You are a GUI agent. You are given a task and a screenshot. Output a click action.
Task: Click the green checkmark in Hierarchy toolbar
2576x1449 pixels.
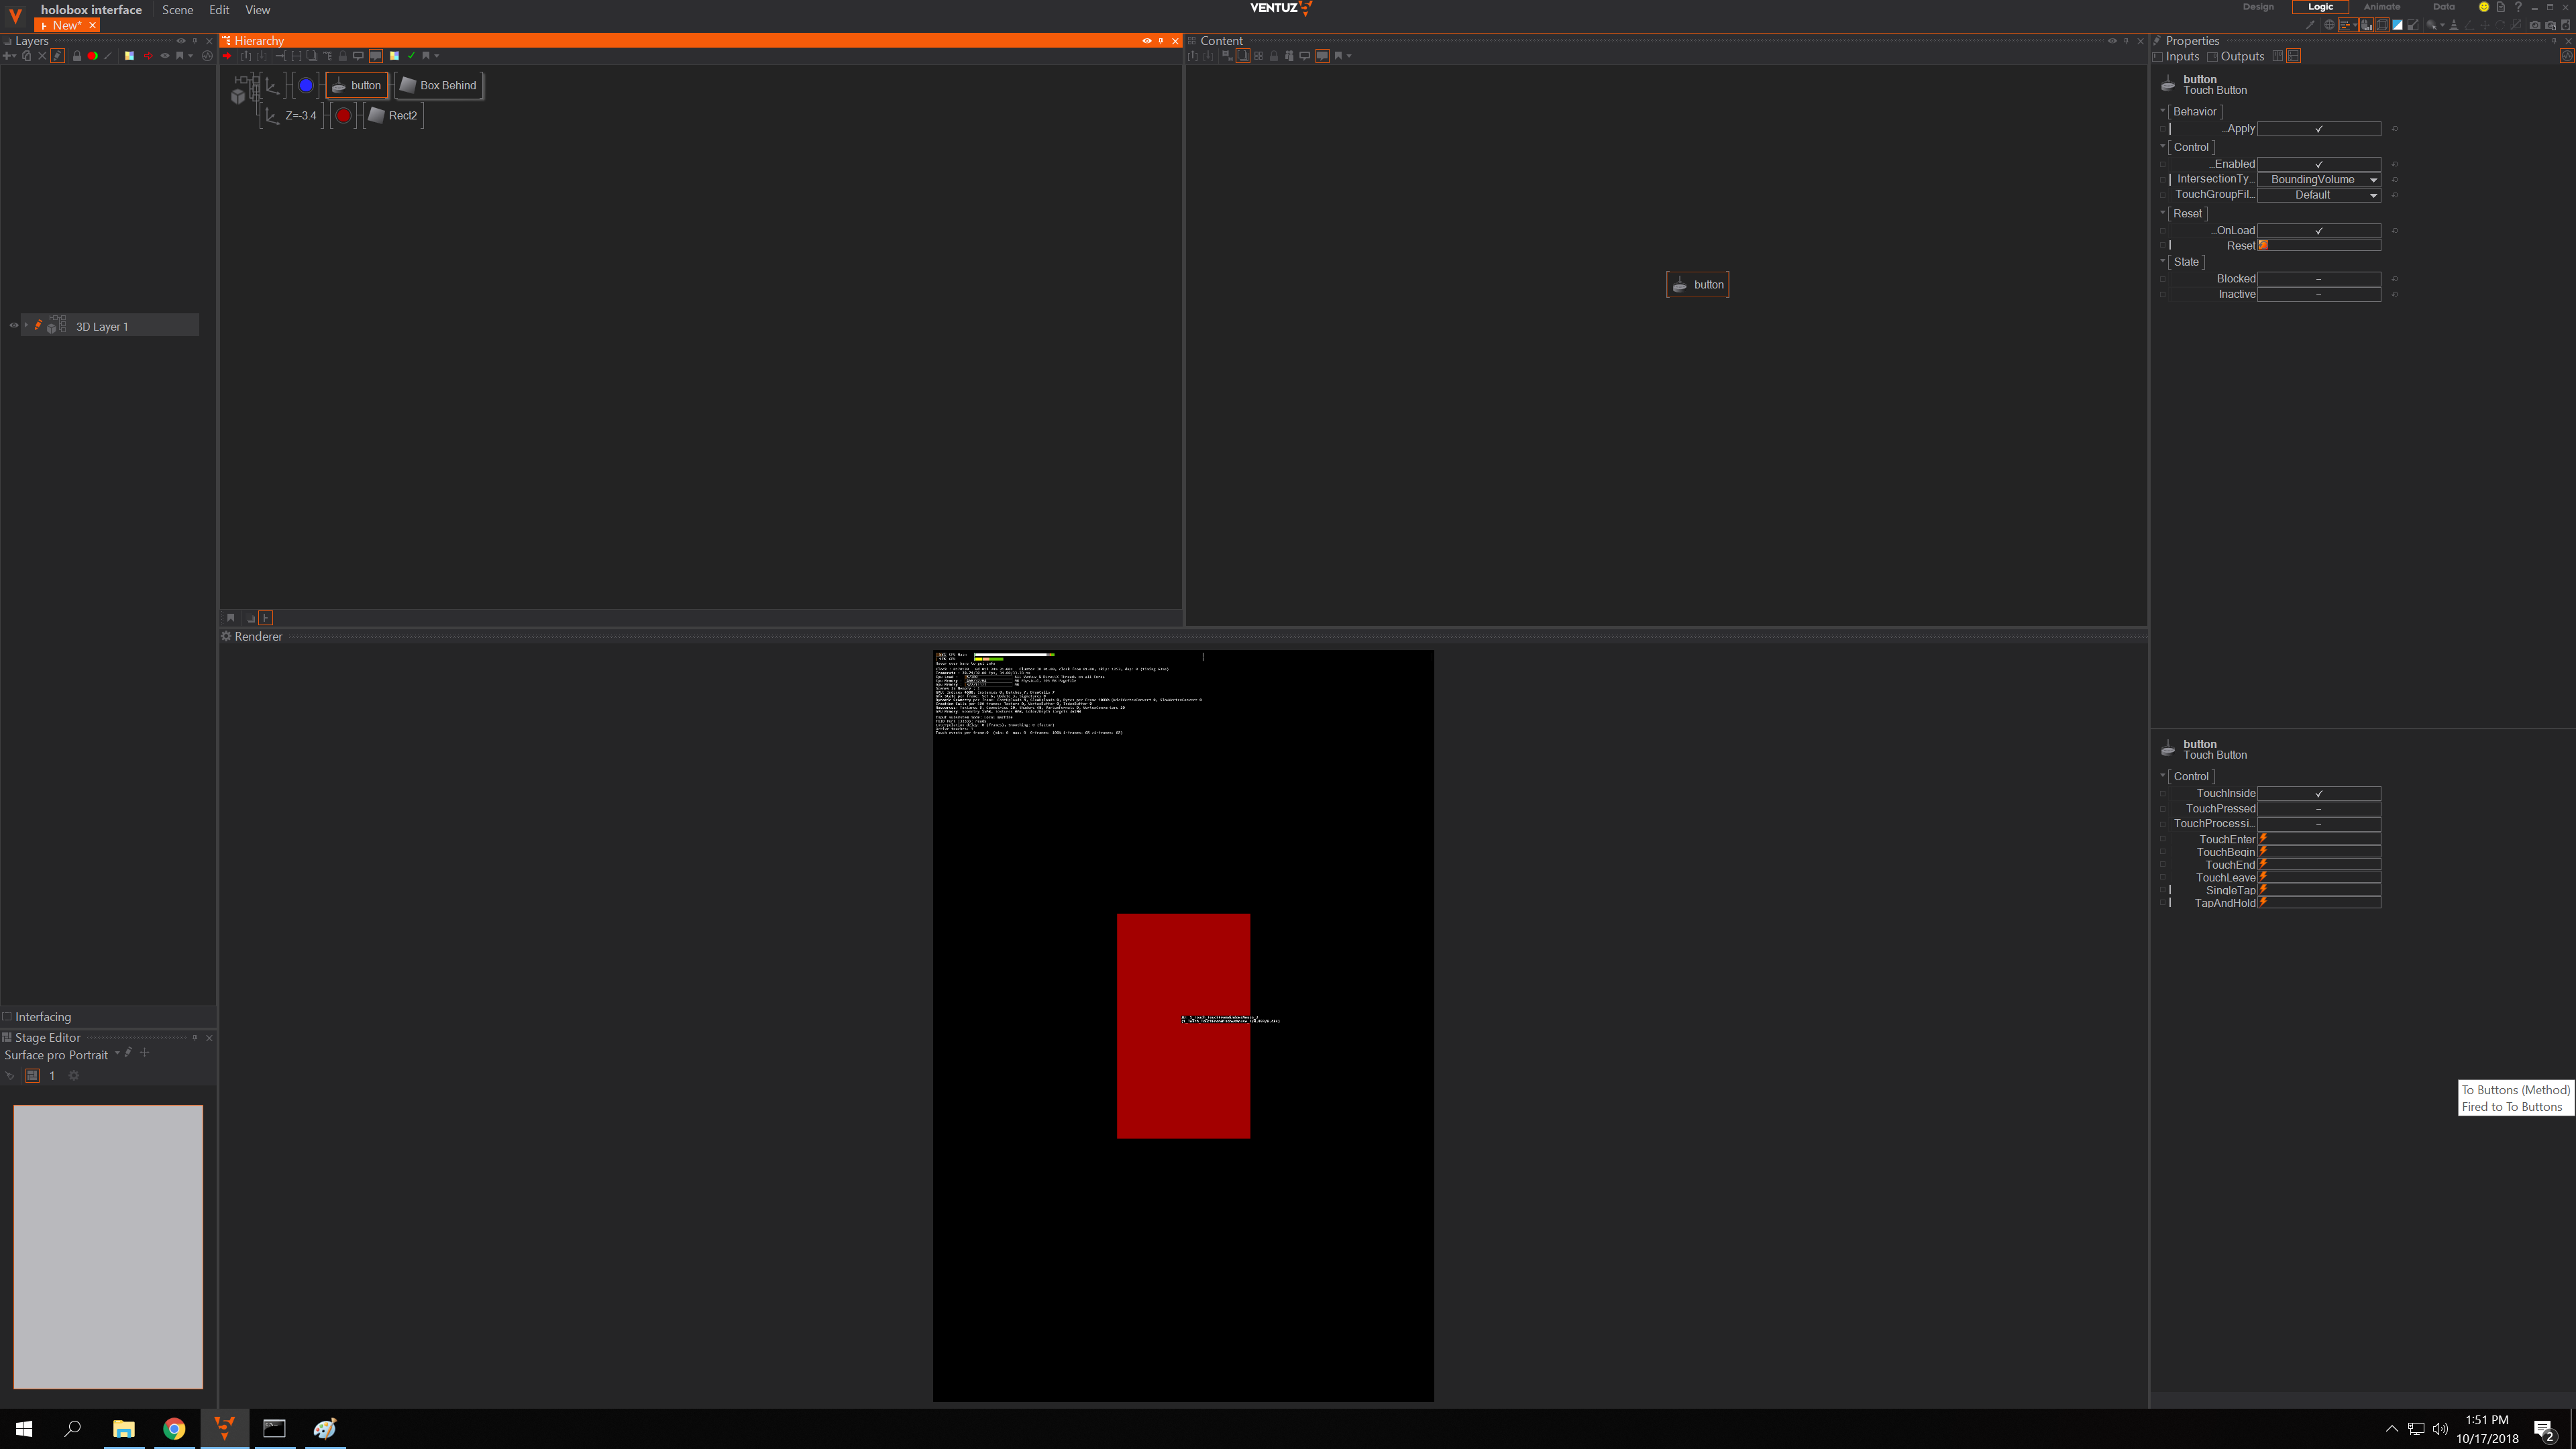(411, 56)
